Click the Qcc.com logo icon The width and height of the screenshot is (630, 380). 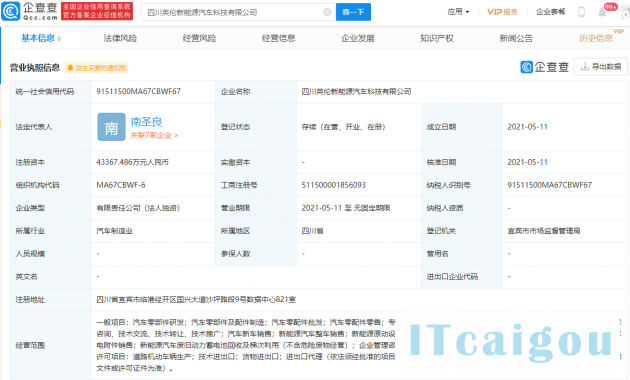coord(10,11)
